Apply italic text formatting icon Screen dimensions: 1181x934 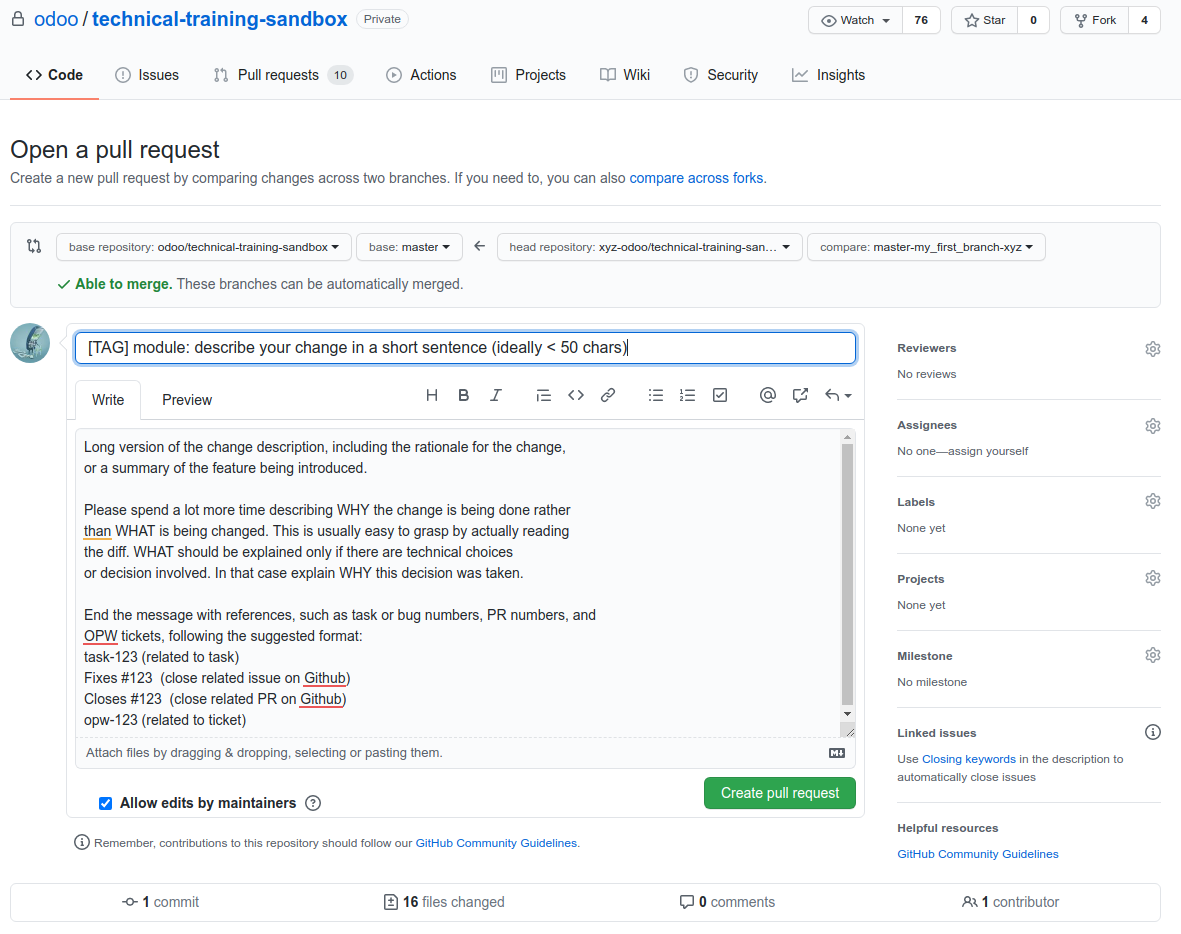click(x=496, y=395)
